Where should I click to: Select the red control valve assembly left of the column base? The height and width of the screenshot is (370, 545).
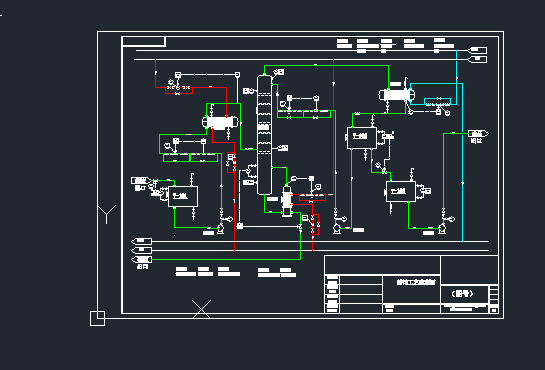pos(231,162)
